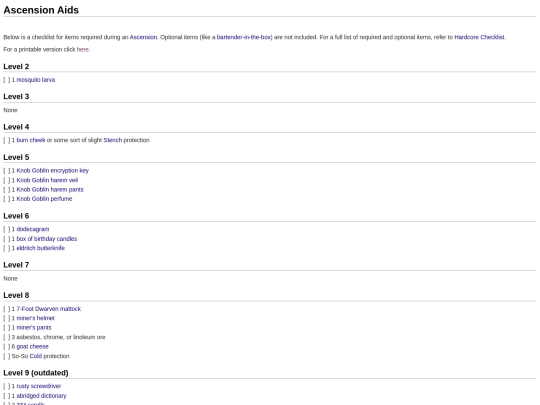The width and height of the screenshot is (540, 405).
Task: Click the Level 6 section heading
Action: (16, 216)
